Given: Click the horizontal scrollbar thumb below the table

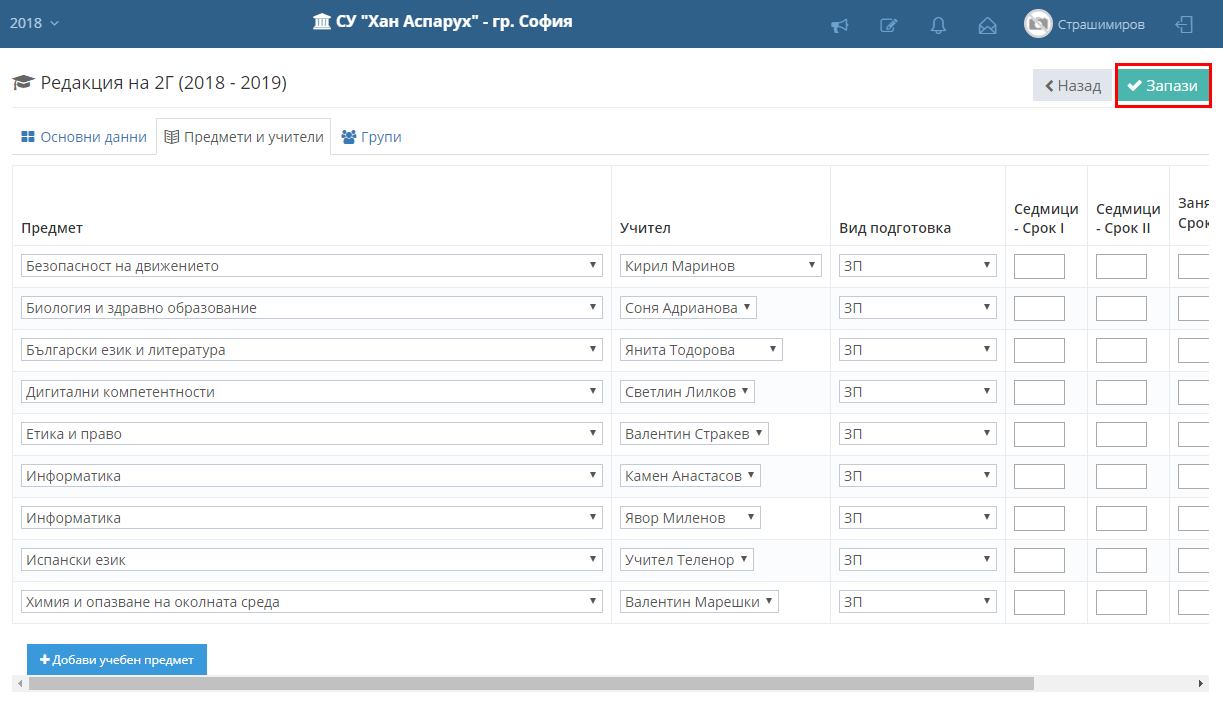Looking at the screenshot, I should [530, 684].
